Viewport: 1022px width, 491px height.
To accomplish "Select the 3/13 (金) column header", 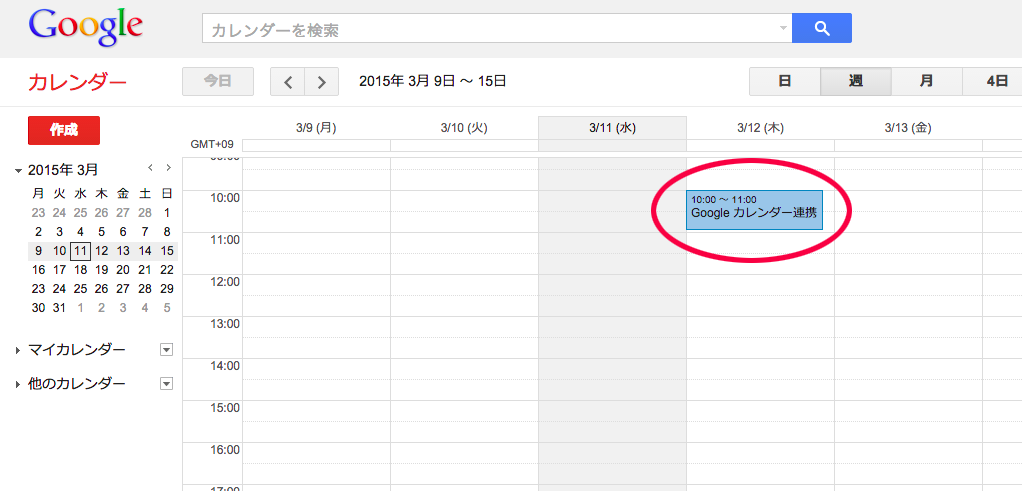I will (908, 128).
